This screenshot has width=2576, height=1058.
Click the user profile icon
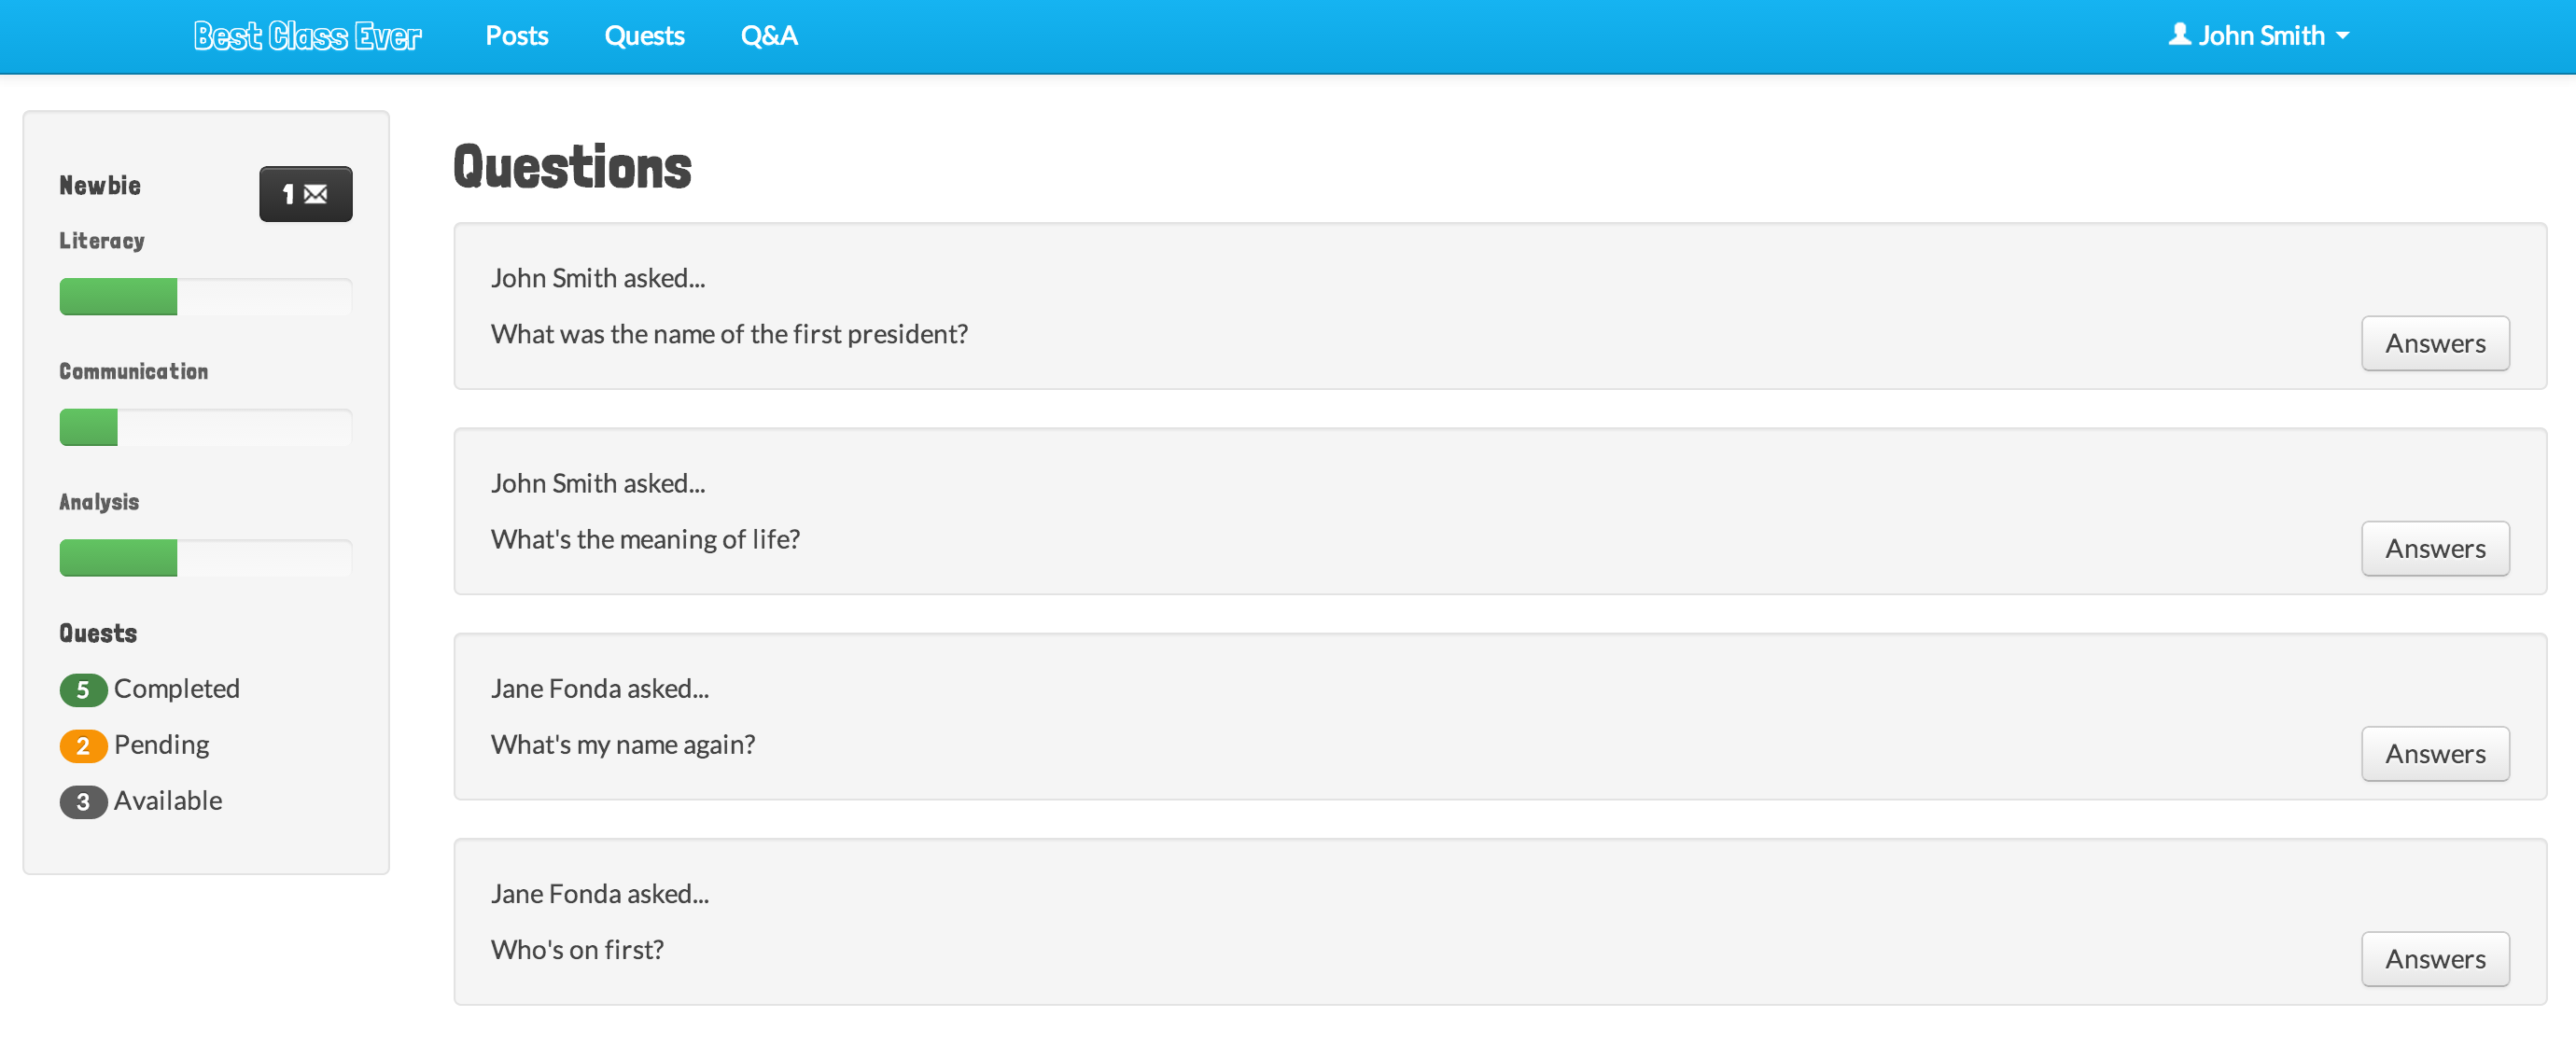point(2179,35)
